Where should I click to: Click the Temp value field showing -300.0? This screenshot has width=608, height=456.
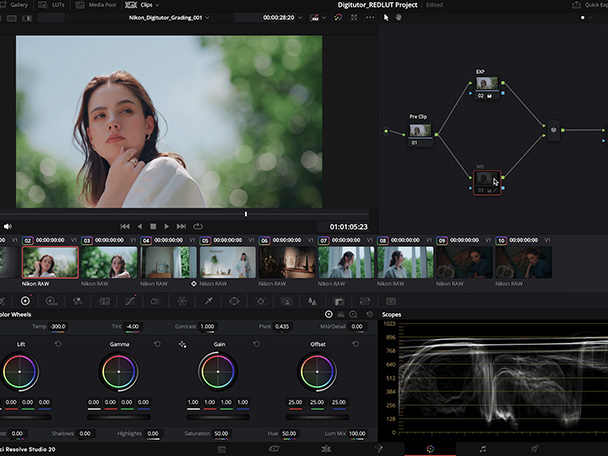tap(58, 326)
